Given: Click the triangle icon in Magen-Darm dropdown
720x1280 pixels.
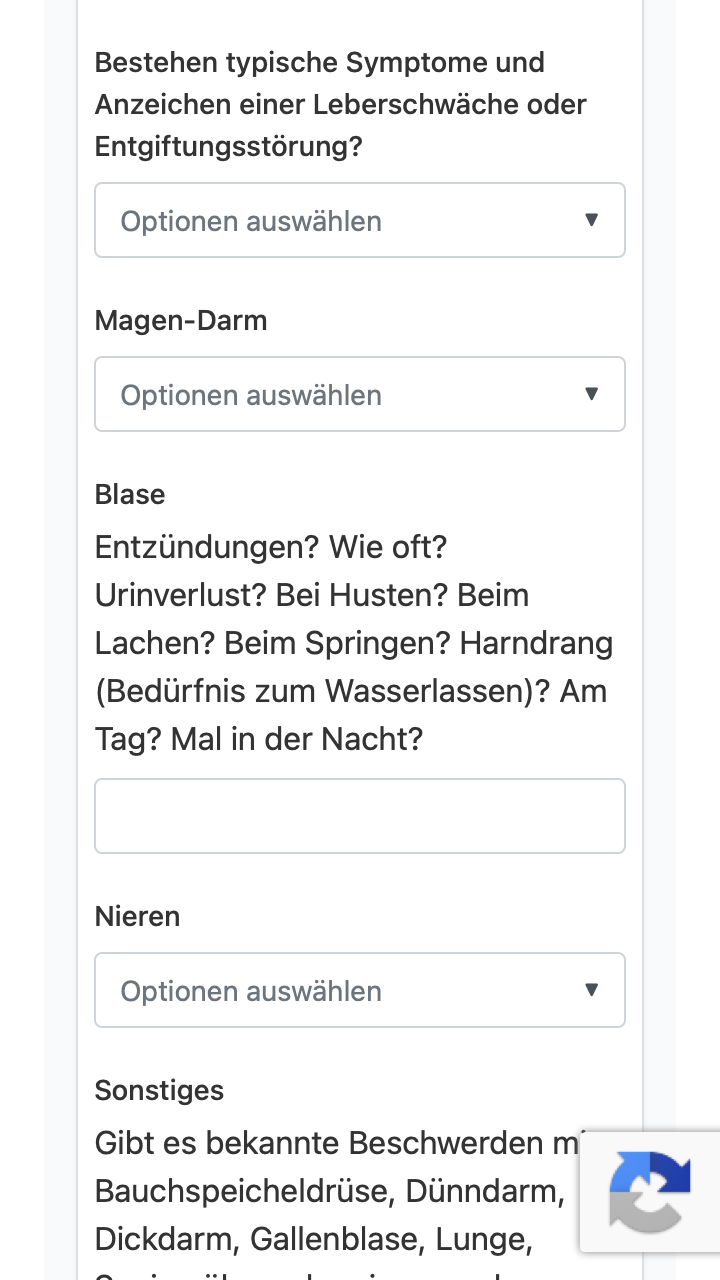Looking at the screenshot, I should point(591,394).
